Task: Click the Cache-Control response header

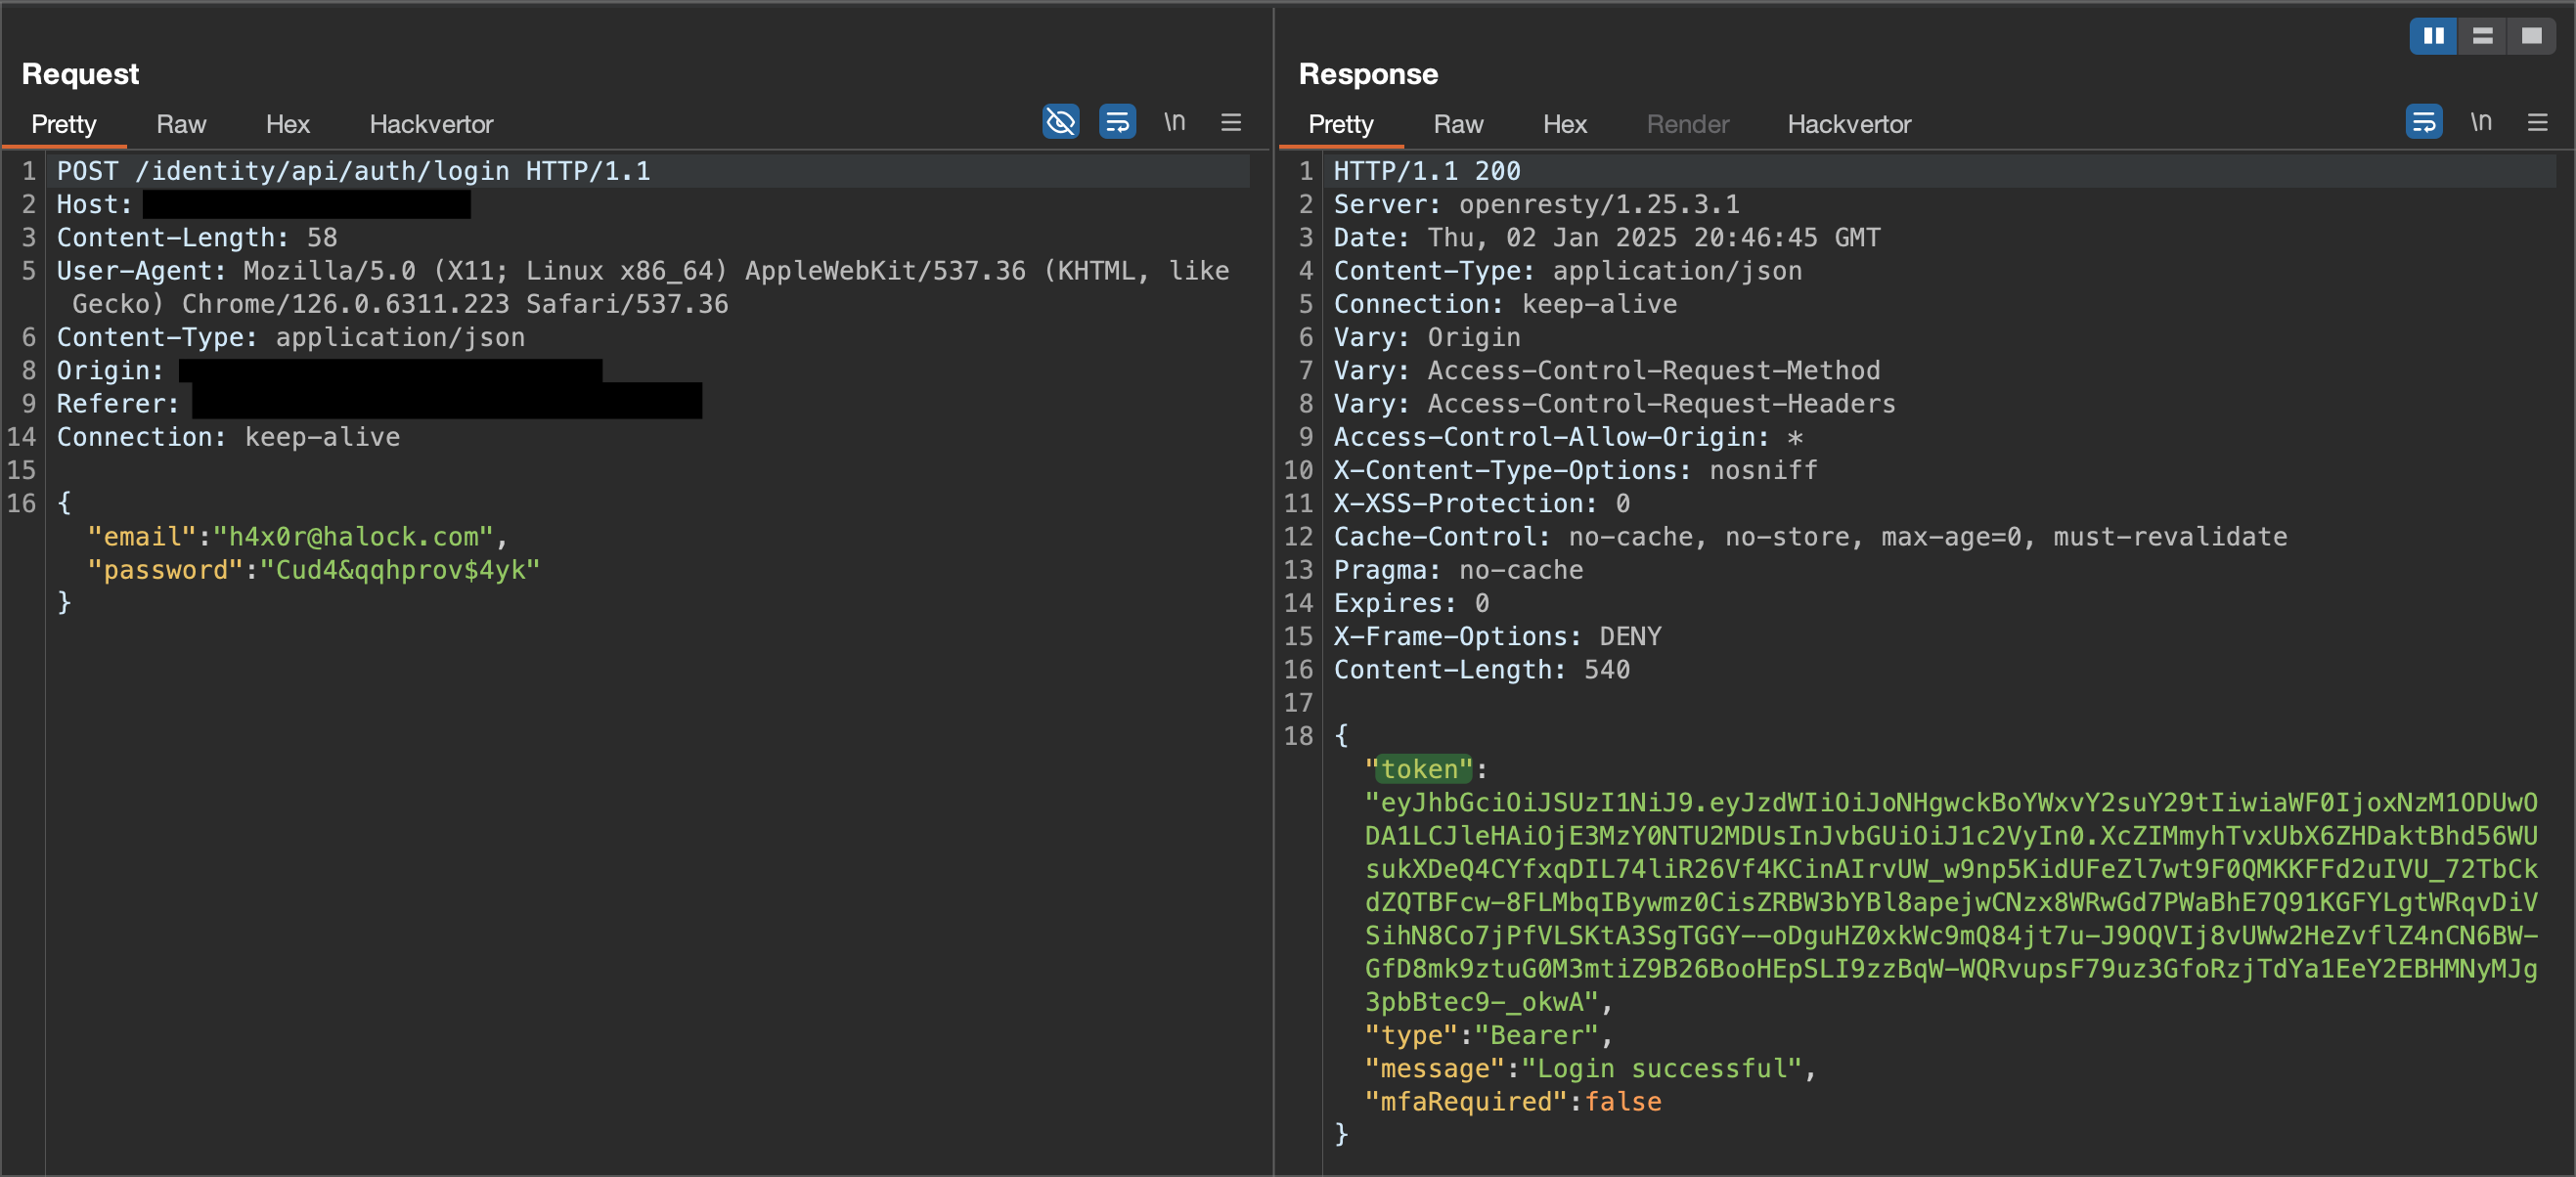Action: 1810,537
